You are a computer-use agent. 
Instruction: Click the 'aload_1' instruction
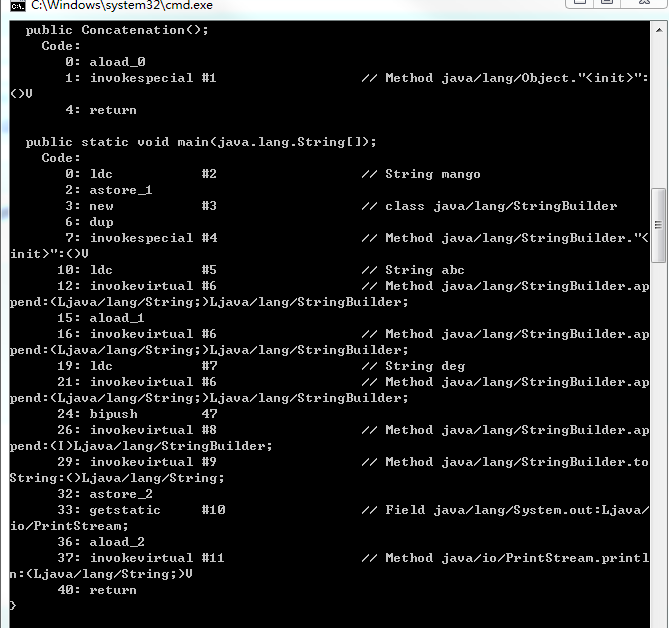(117, 318)
